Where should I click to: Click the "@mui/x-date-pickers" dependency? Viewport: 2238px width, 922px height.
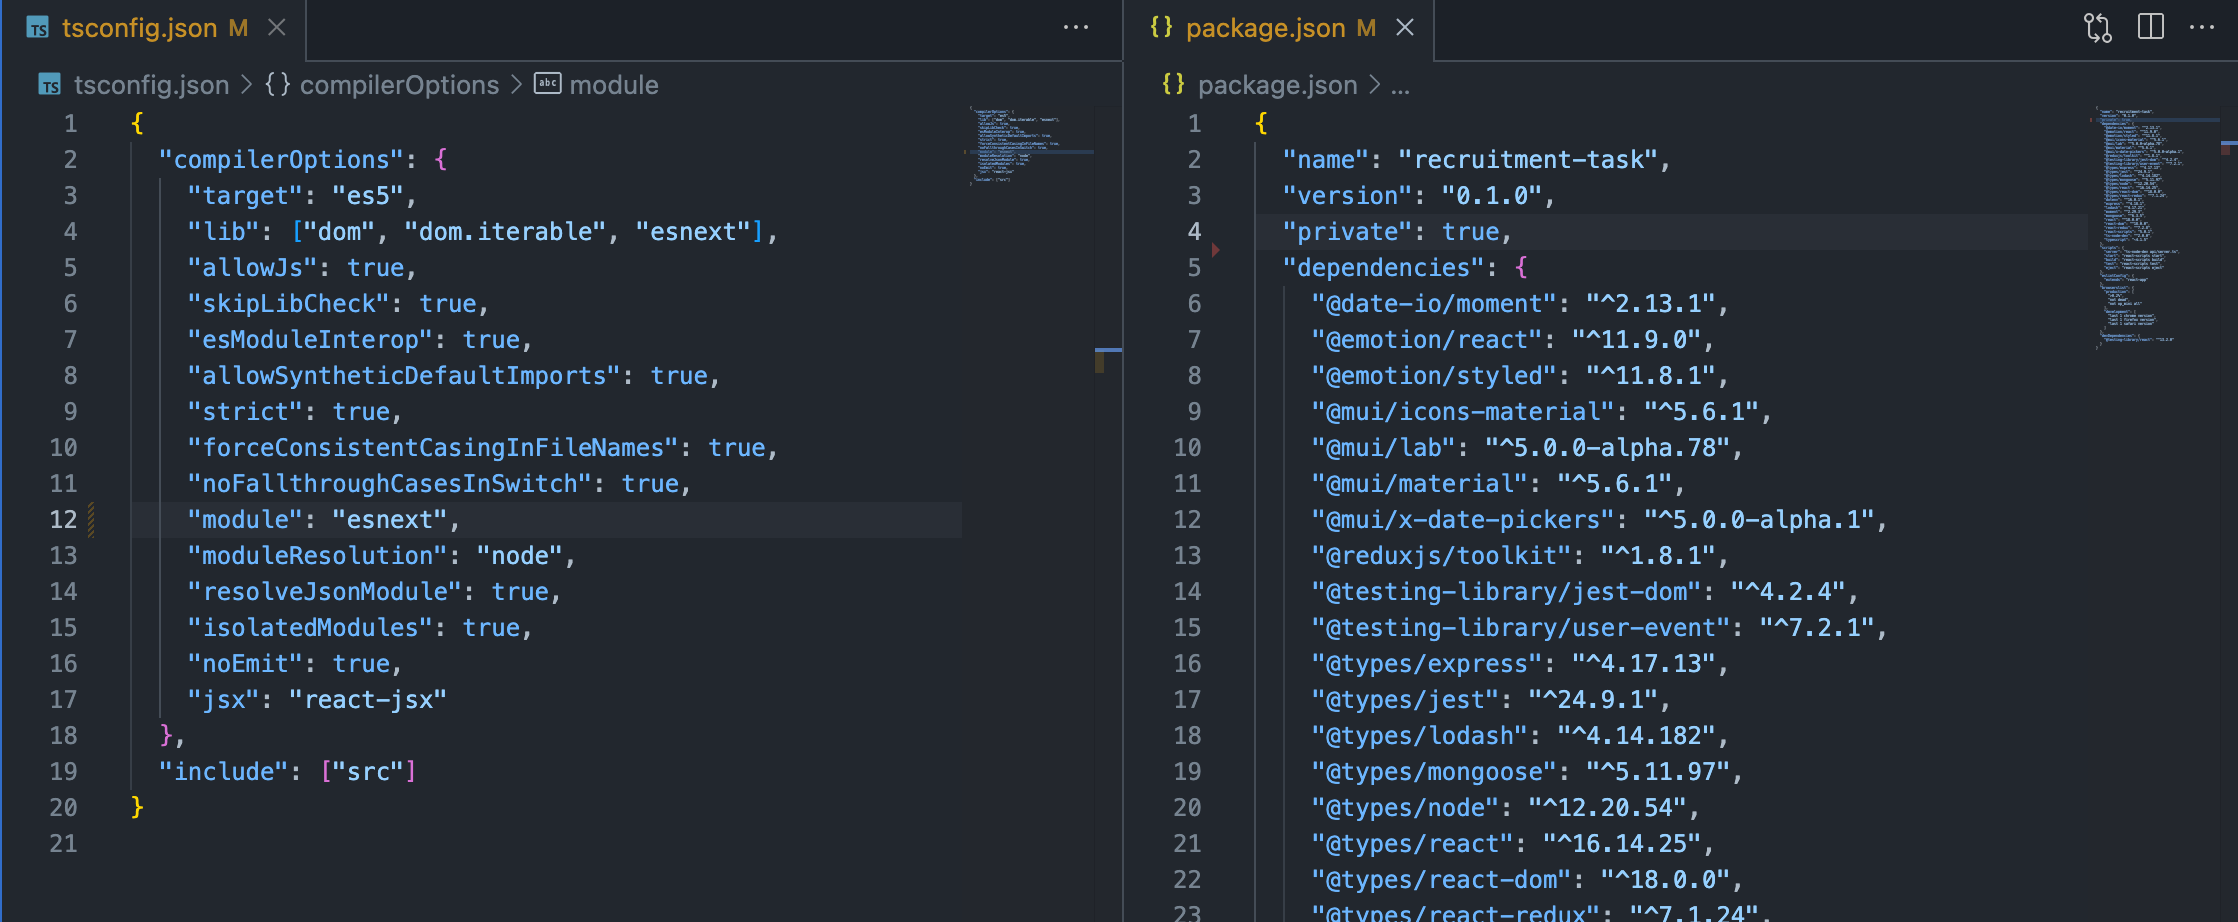coord(1463,520)
